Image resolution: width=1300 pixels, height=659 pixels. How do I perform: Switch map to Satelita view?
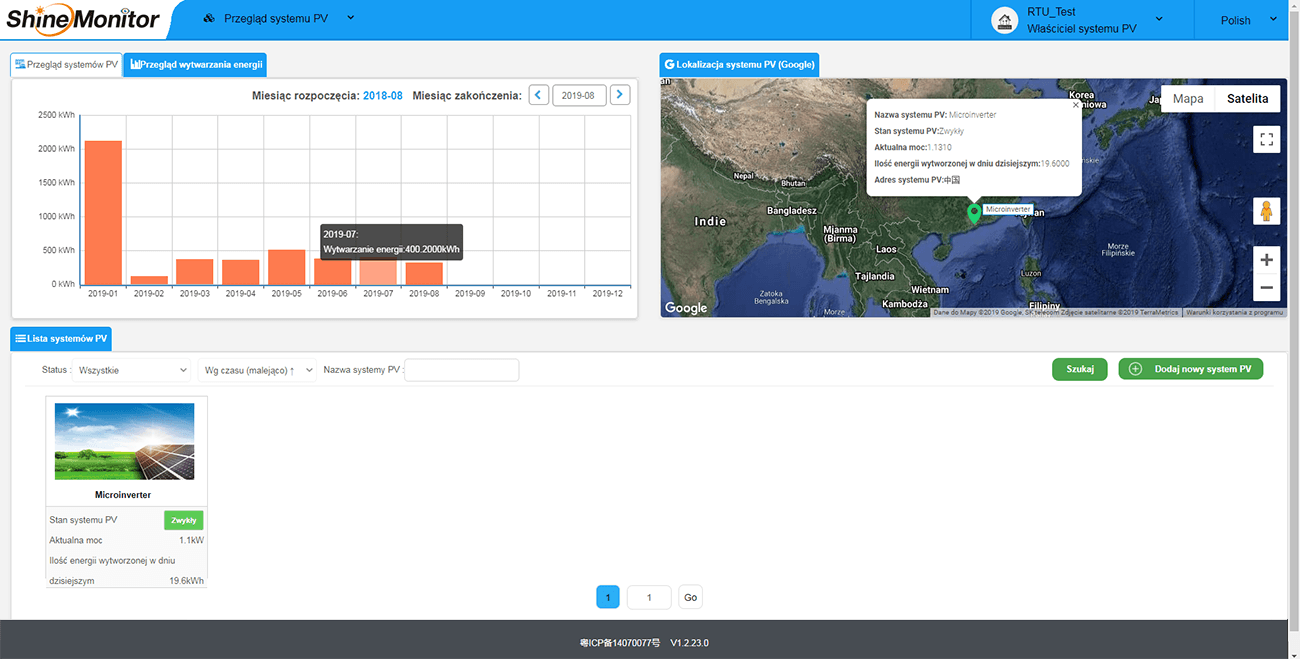point(1247,98)
